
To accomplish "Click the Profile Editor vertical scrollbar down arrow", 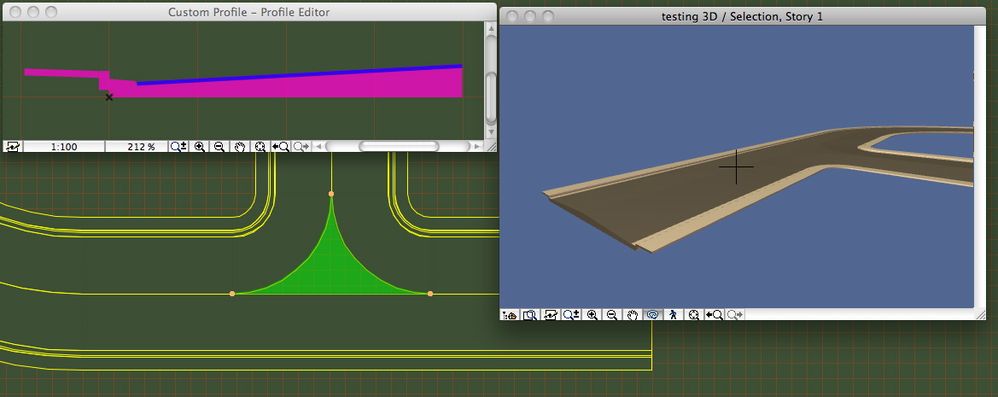I will click(491, 132).
